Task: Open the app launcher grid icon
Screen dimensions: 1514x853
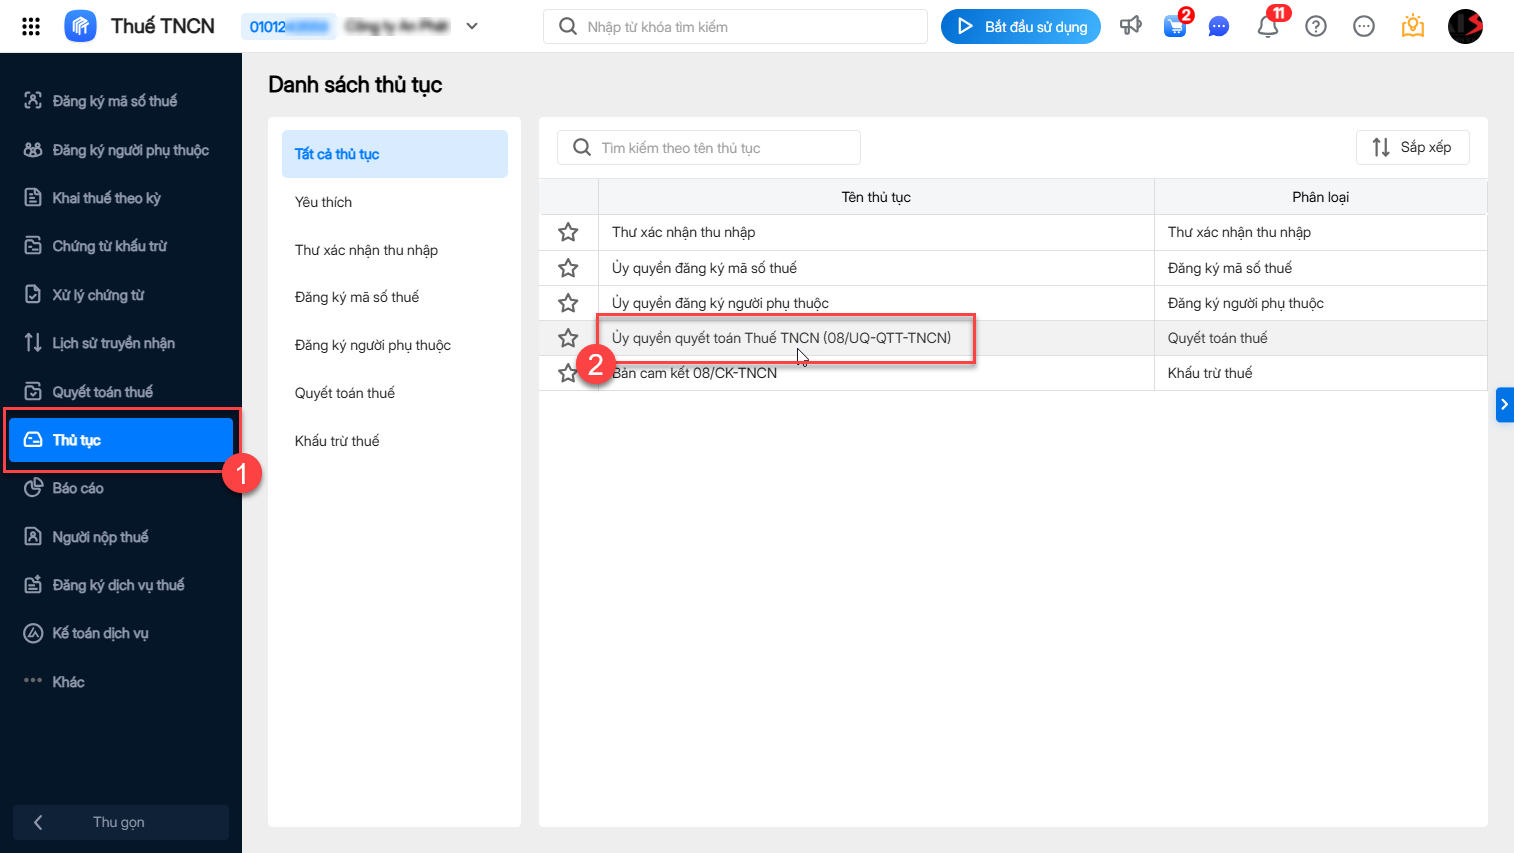Action: click(x=31, y=27)
